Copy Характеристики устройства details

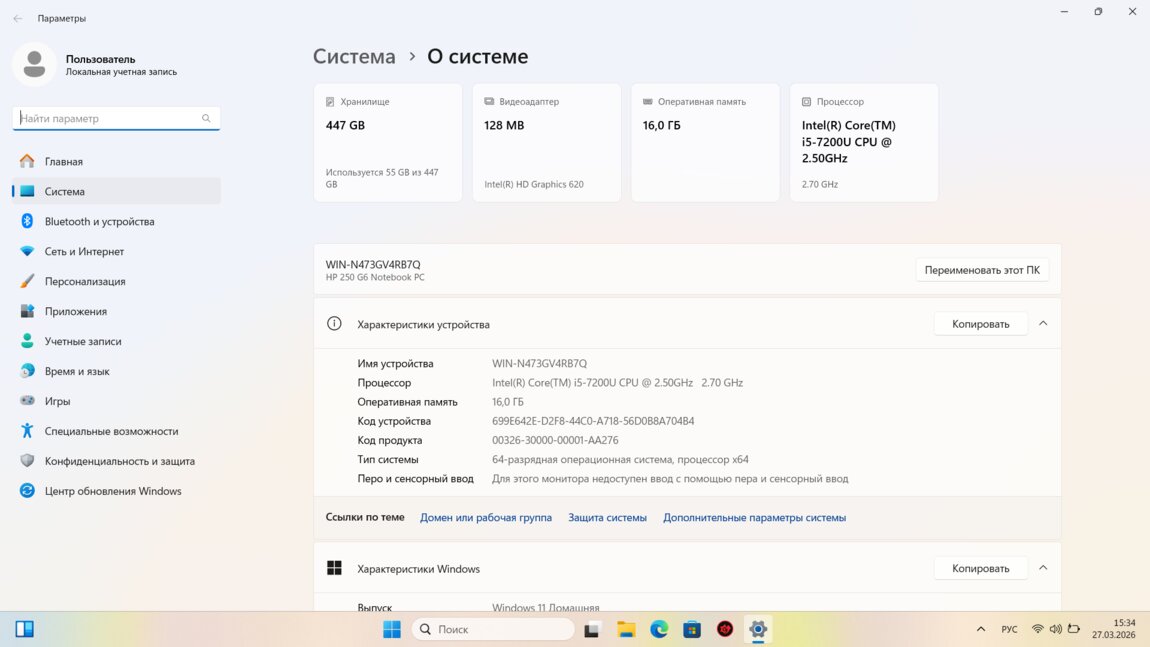[x=980, y=324]
